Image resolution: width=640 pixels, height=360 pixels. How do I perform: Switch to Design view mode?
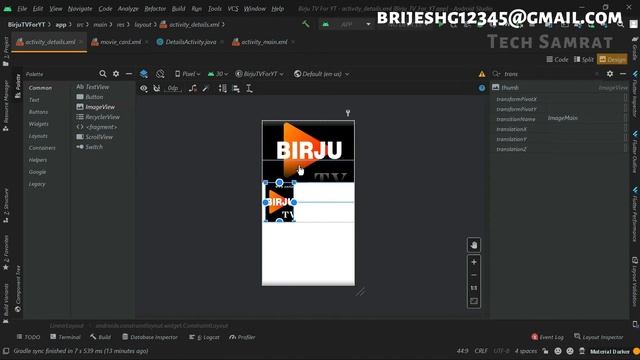pyautogui.click(x=612, y=60)
